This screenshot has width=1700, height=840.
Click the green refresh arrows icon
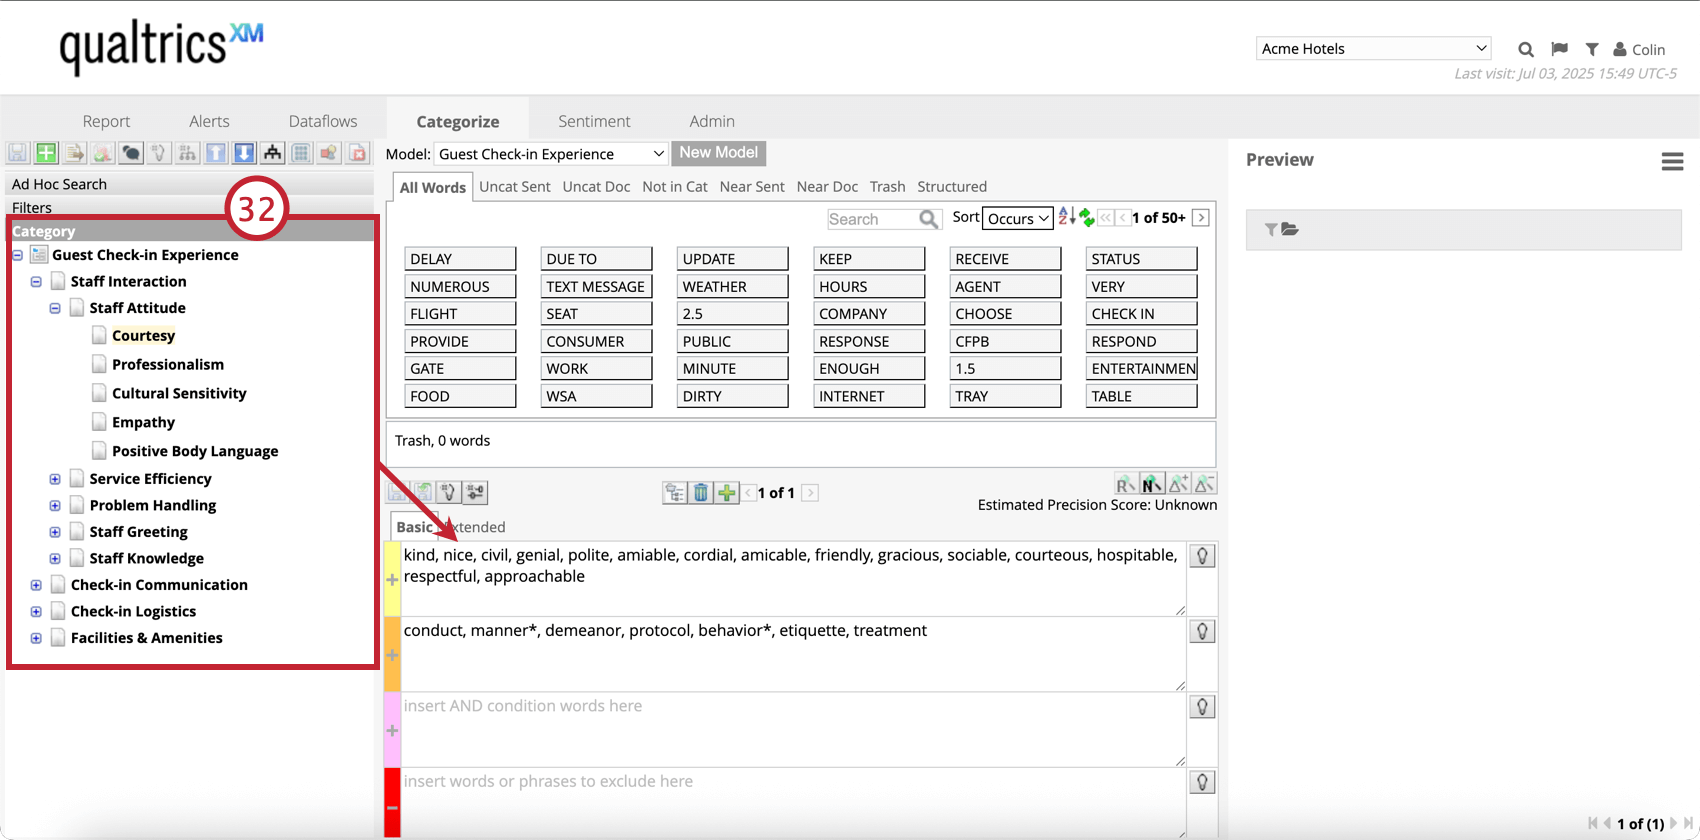(1086, 217)
